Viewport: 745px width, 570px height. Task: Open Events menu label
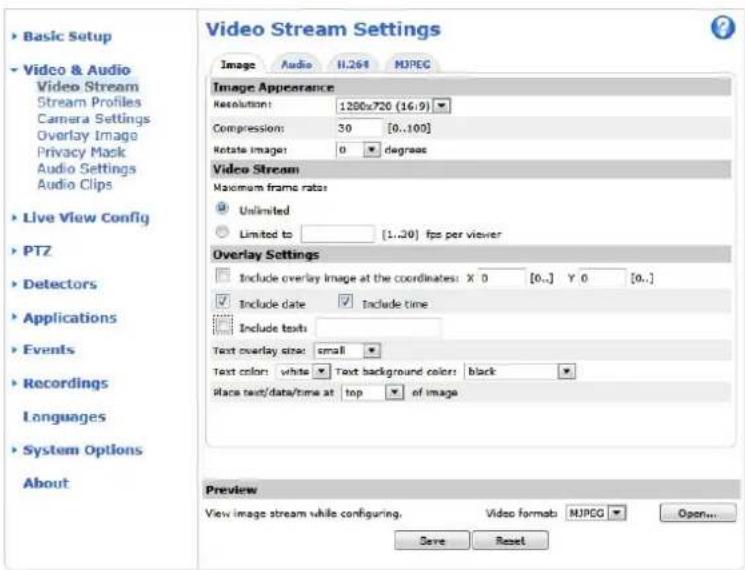click(x=49, y=350)
